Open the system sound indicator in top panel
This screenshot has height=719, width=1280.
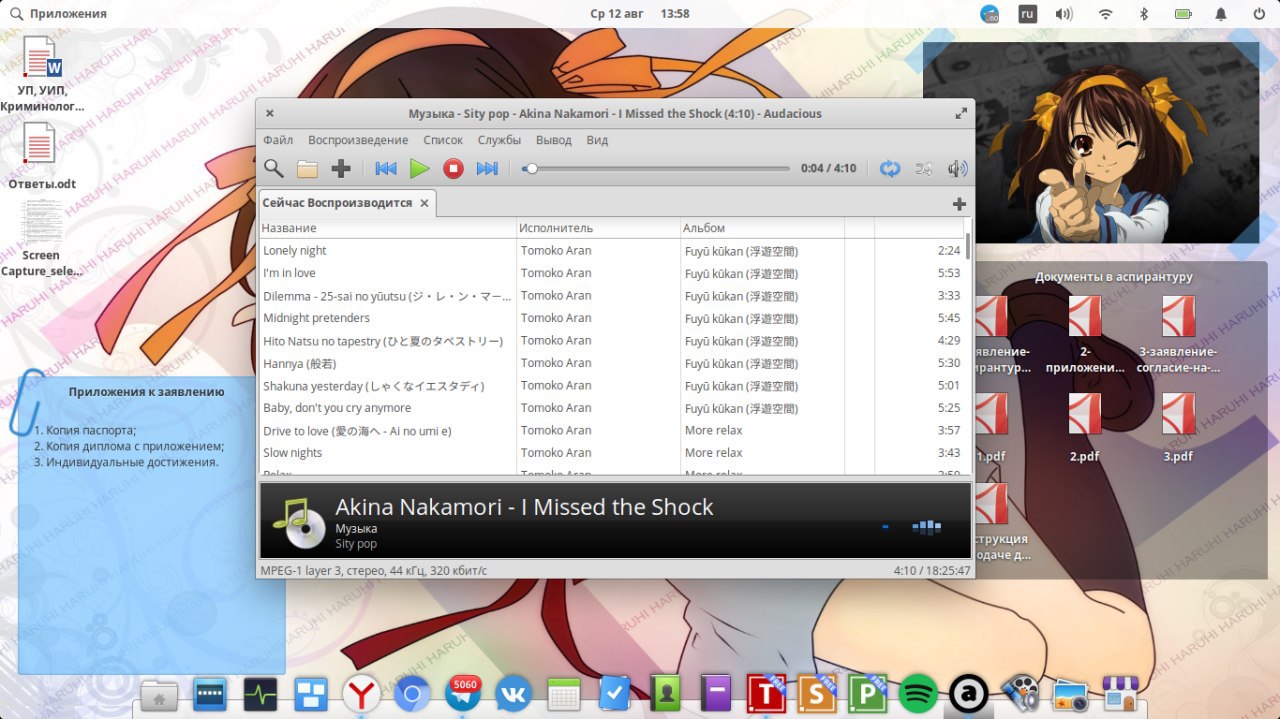1064,14
